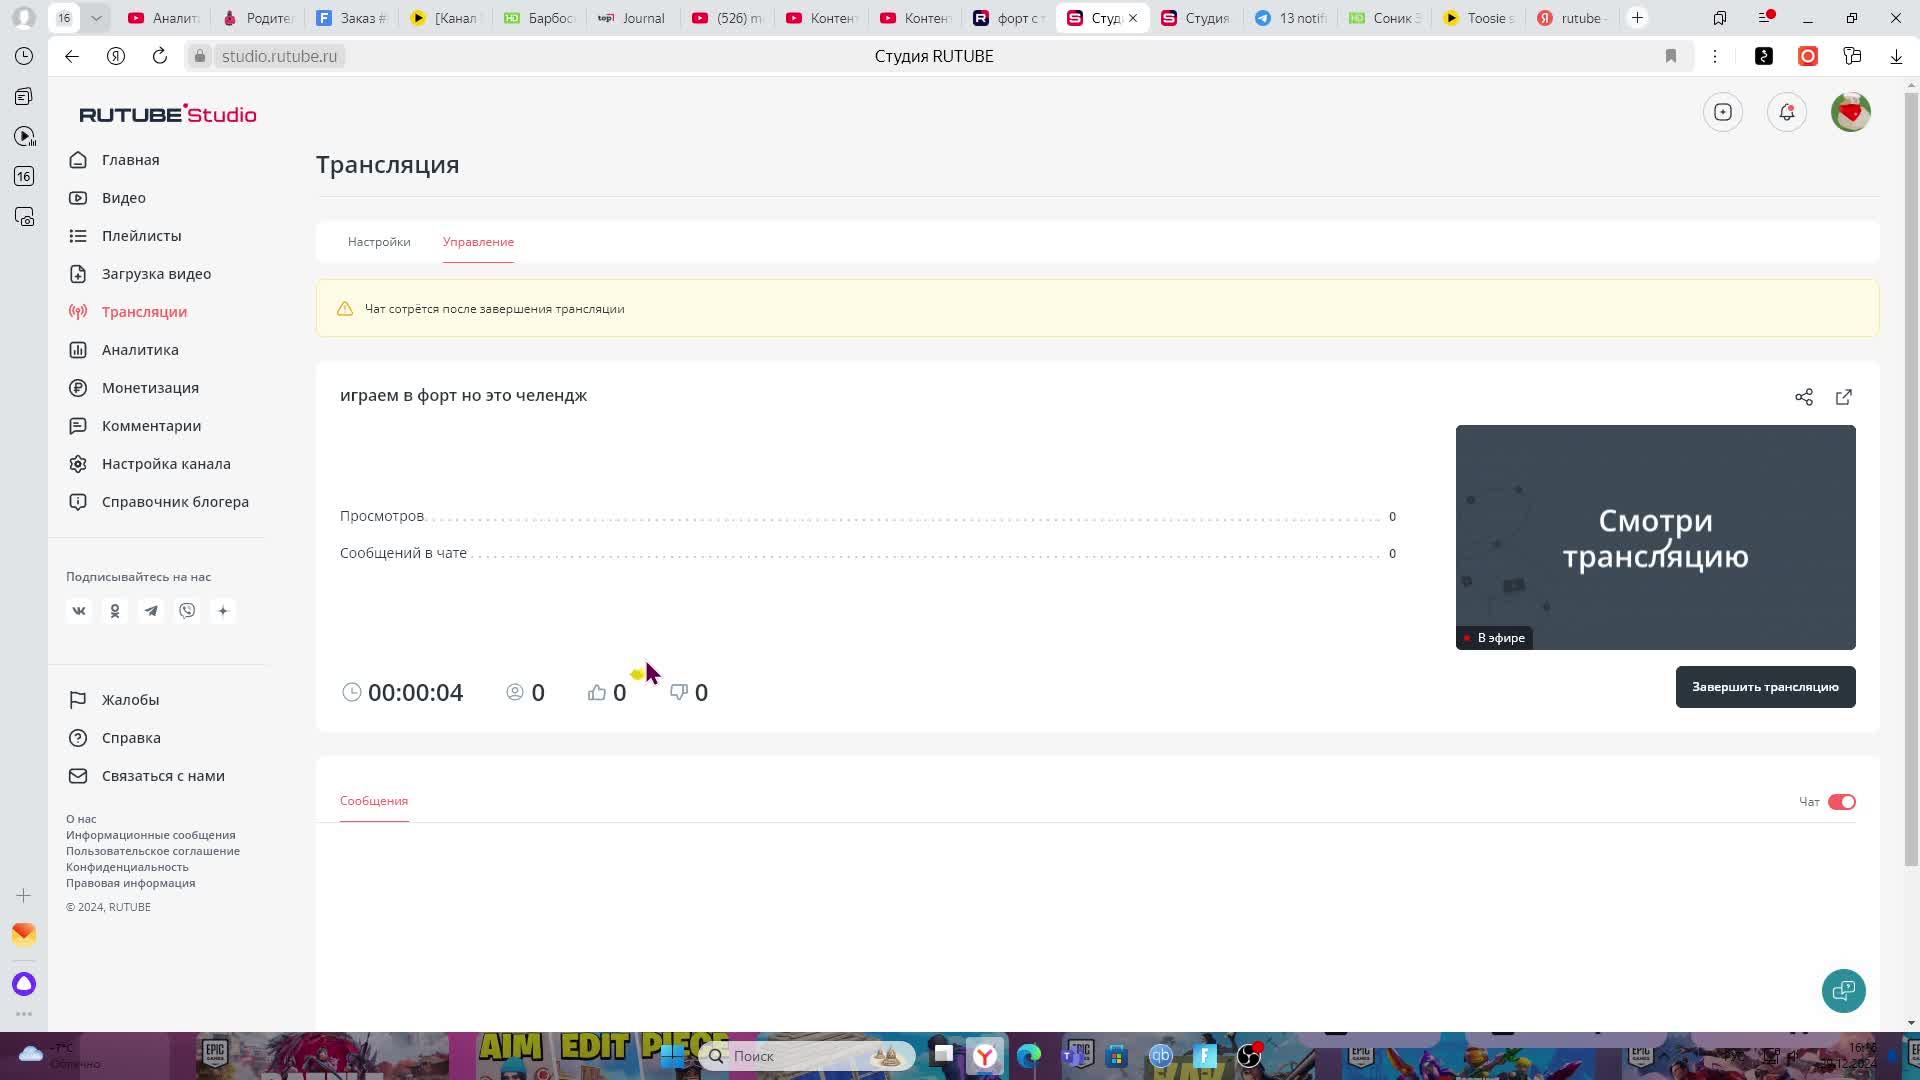Open the notifications bell
Image resolution: width=1920 pixels, height=1080 pixels.
click(x=1786, y=112)
